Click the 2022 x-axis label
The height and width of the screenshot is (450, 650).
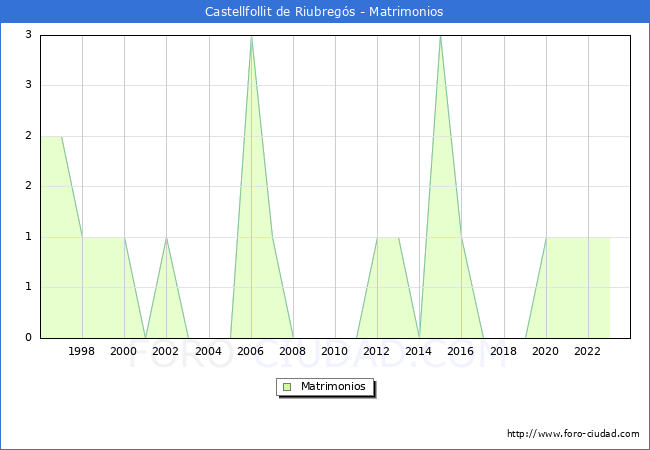tap(587, 351)
